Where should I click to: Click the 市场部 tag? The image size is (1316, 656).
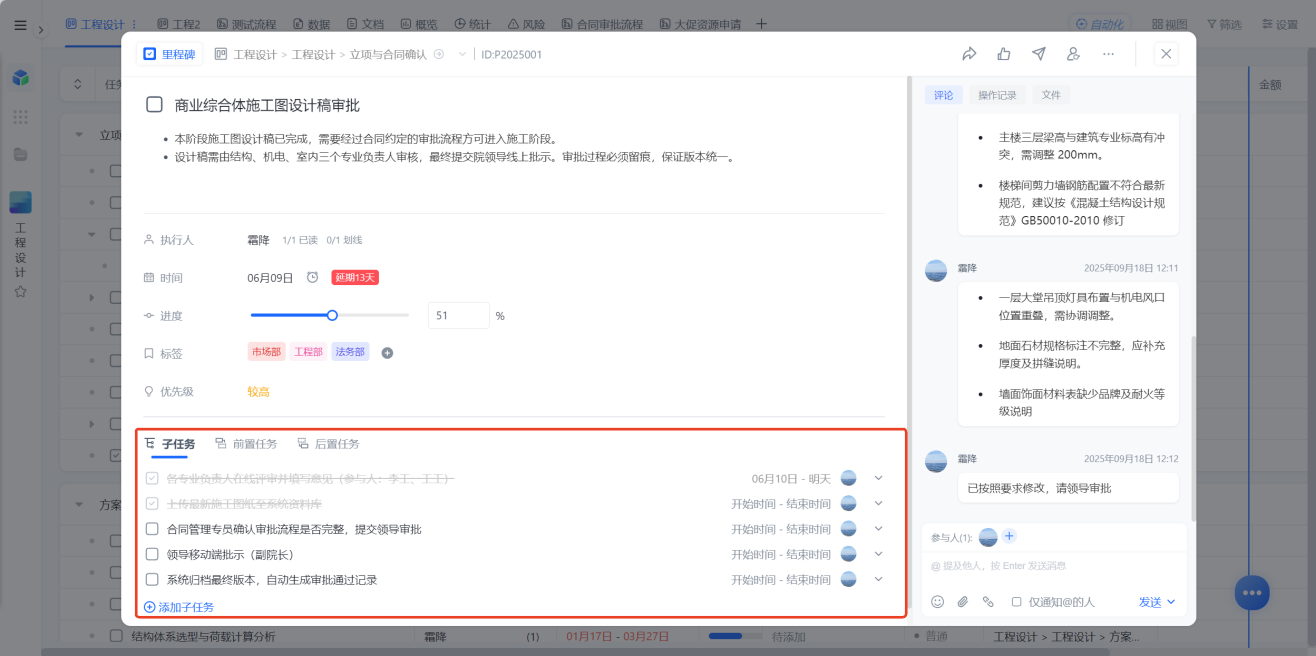point(266,352)
